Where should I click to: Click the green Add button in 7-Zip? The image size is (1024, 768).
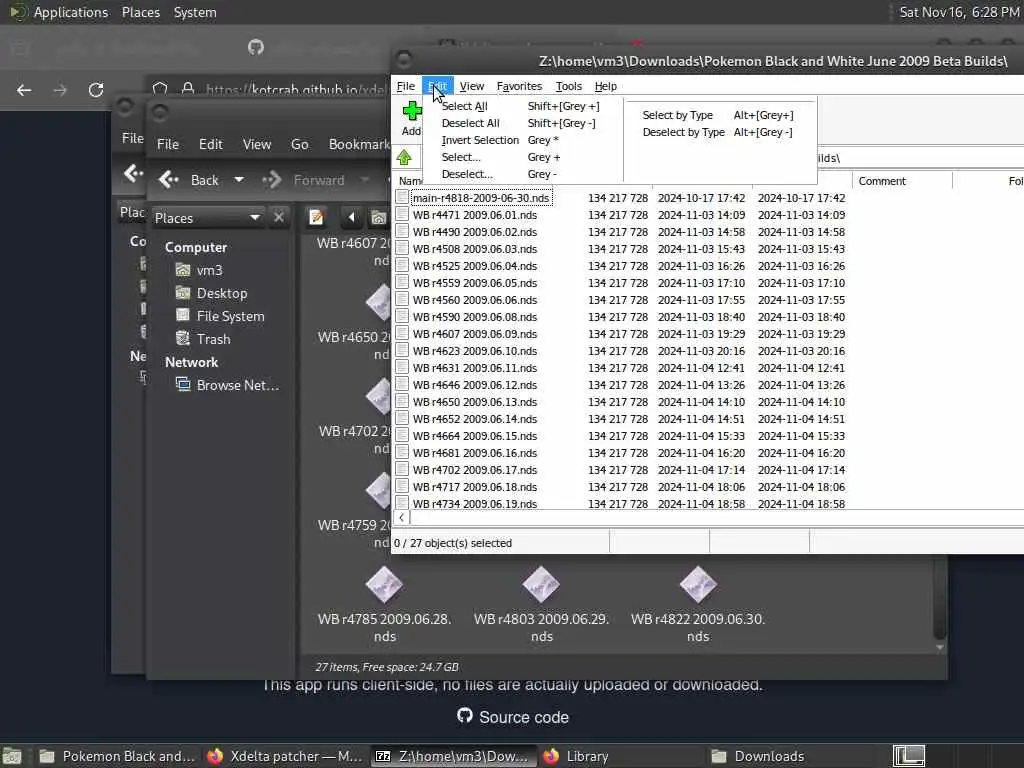click(x=411, y=118)
